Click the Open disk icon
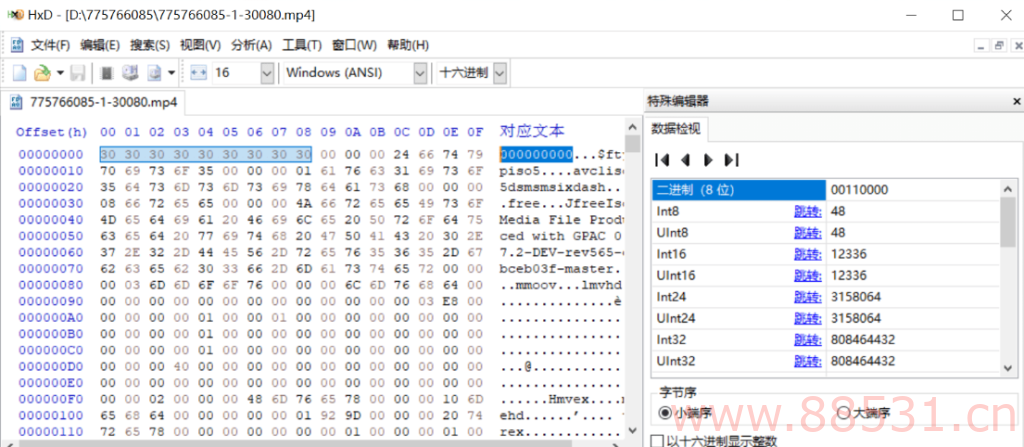Viewport: 1024px width, 447px height. pos(129,73)
